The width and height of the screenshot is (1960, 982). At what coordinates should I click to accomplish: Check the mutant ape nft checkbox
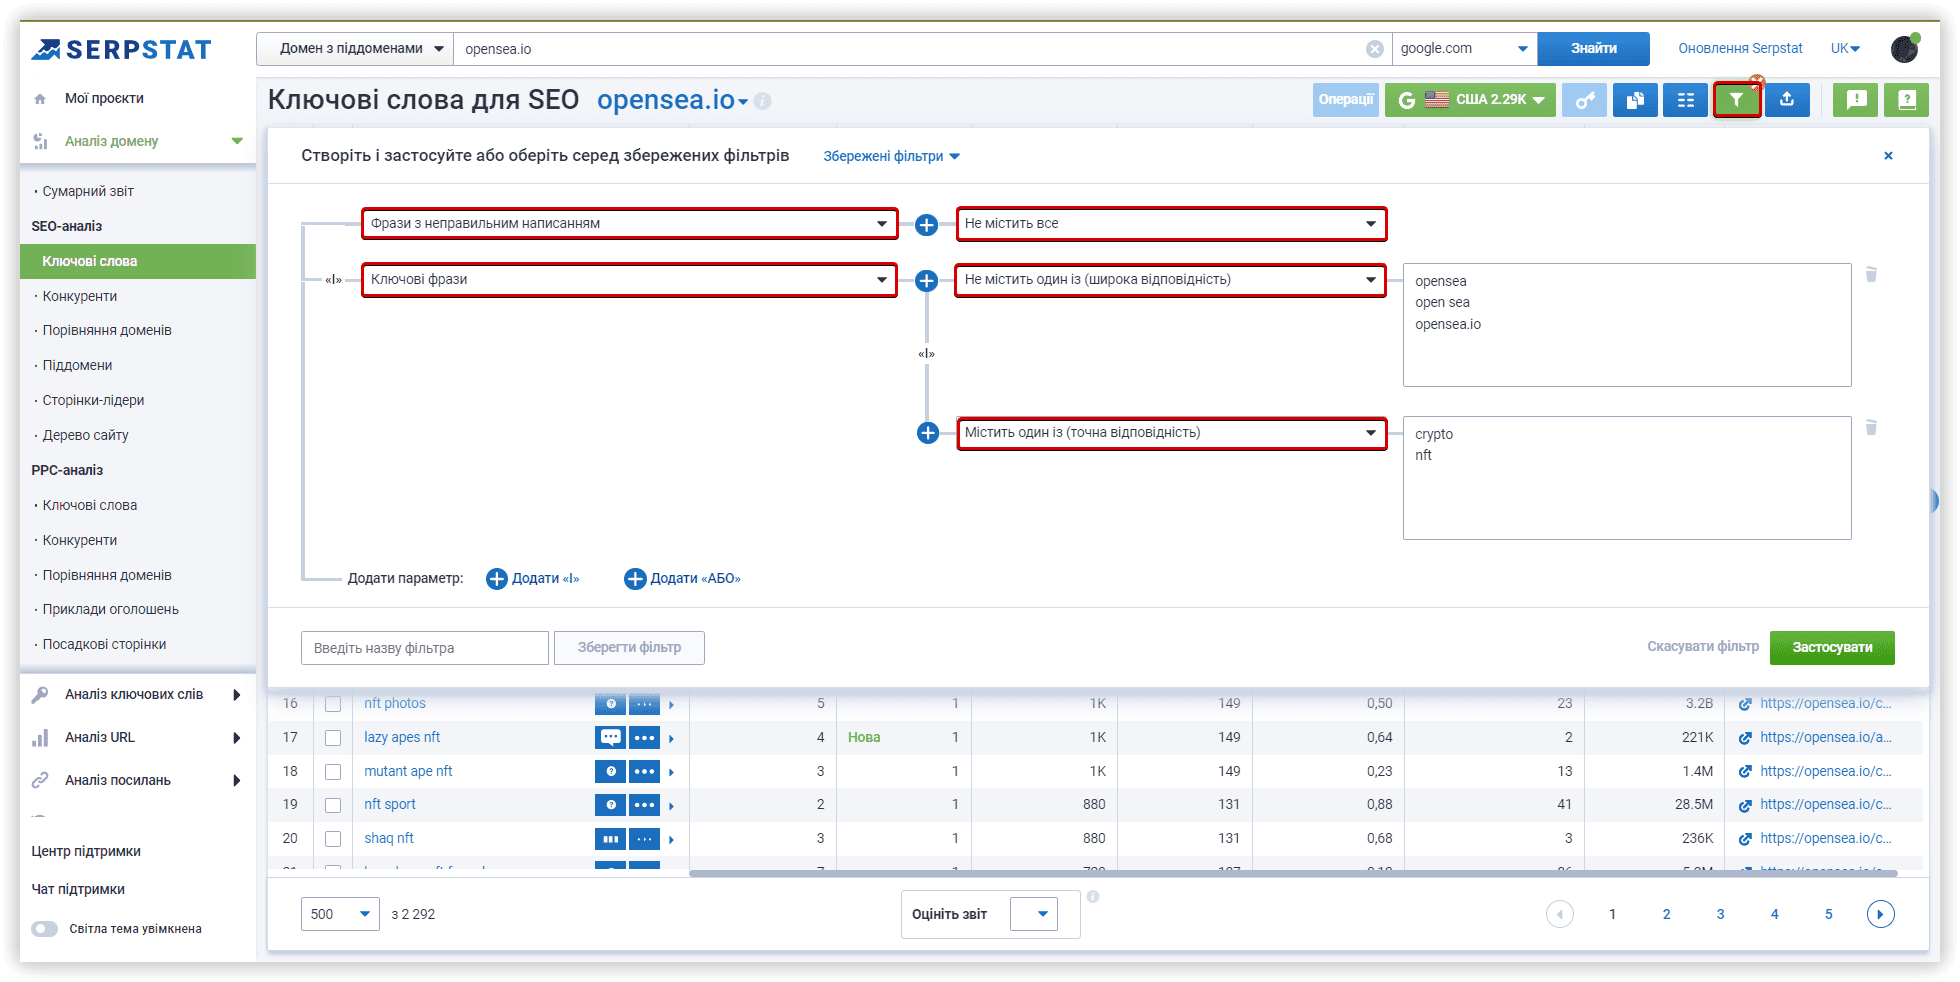click(333, 772)
